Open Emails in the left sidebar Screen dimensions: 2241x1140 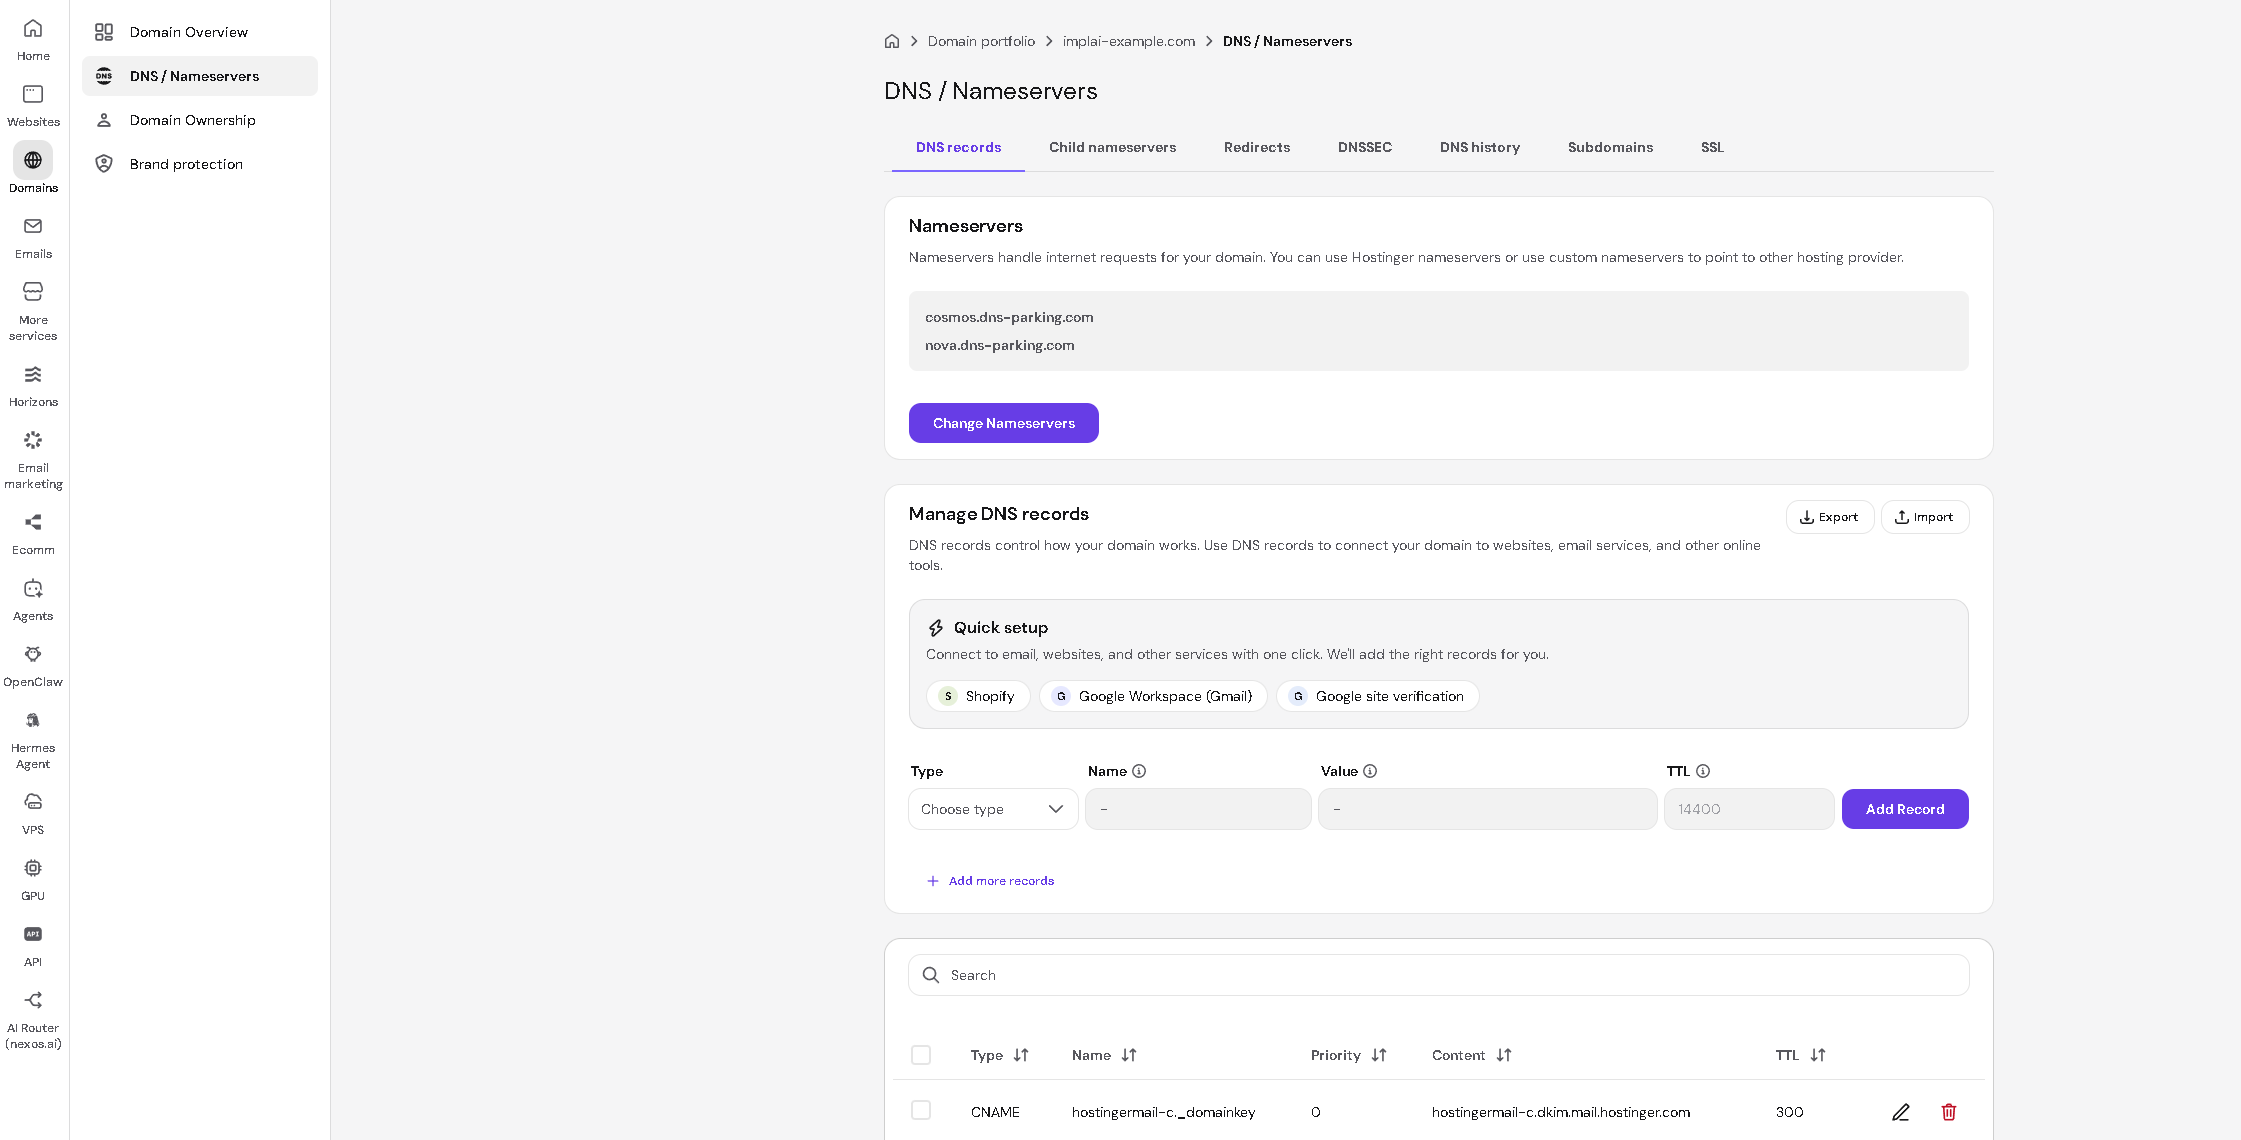pos(33,238)
